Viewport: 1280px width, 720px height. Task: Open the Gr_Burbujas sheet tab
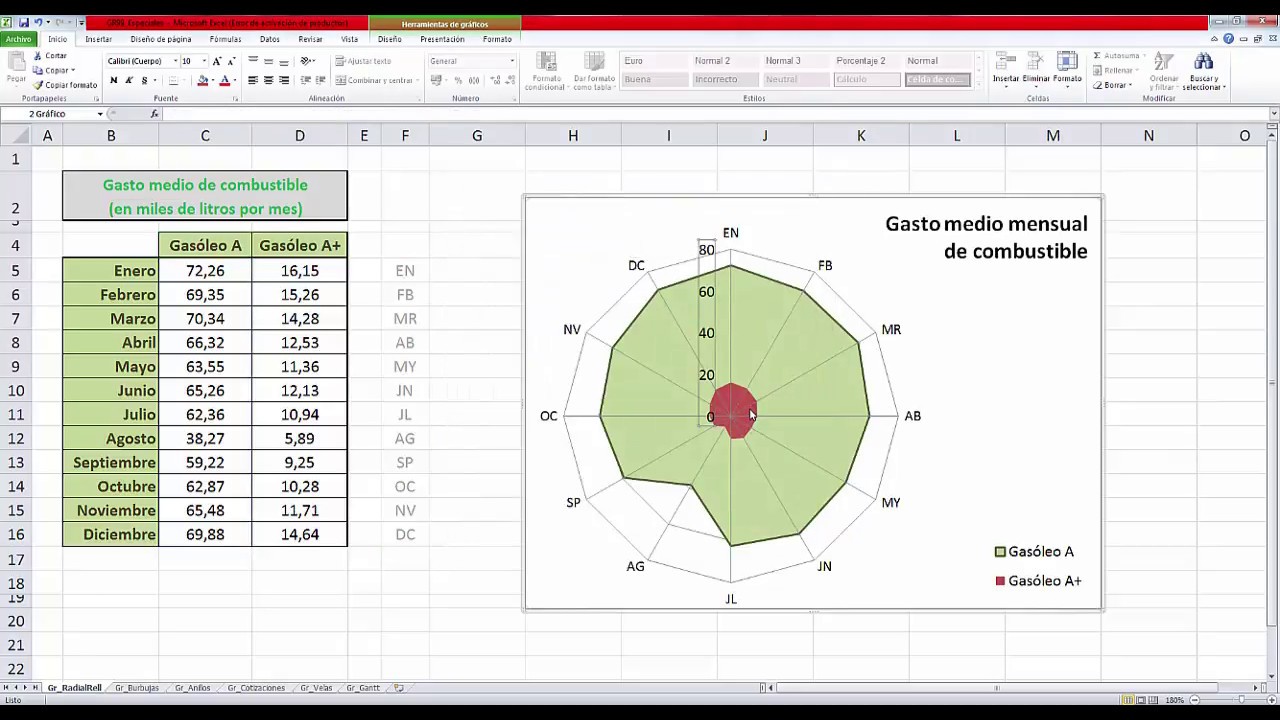pos(137,688)
